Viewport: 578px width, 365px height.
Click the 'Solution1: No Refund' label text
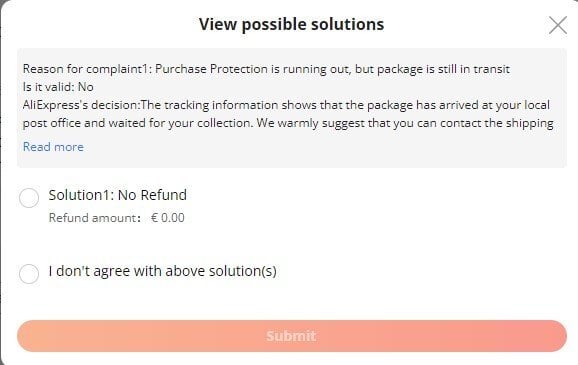(x=118, y=195)
